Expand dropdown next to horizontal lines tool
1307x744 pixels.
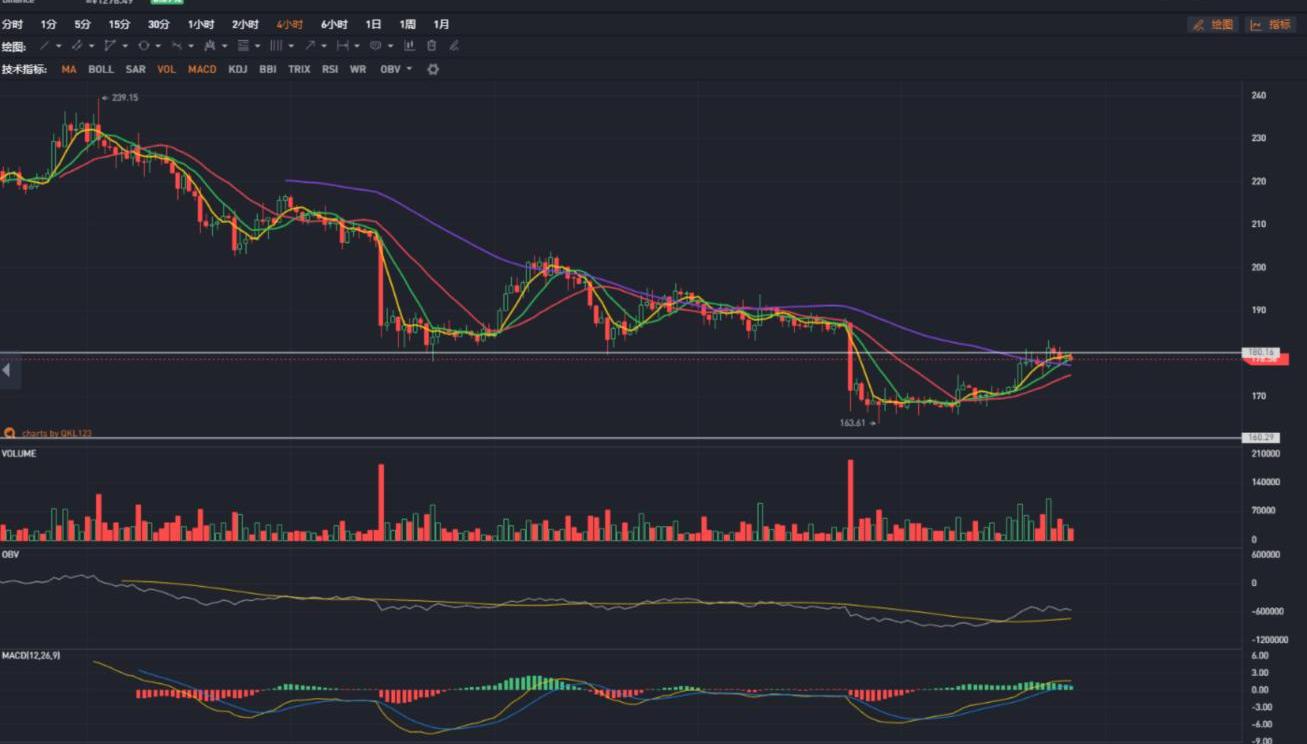pyautogui.click(x=258, y=46)
